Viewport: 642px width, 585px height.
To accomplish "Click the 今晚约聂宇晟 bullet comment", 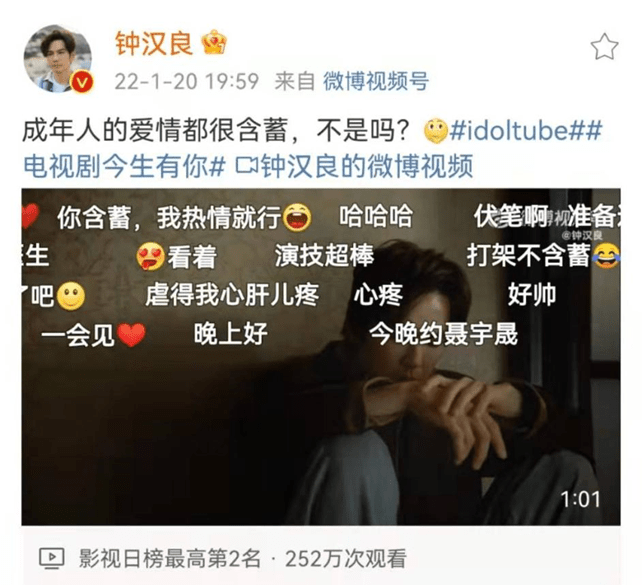I will pyautogui.click(x=443, y=334).
